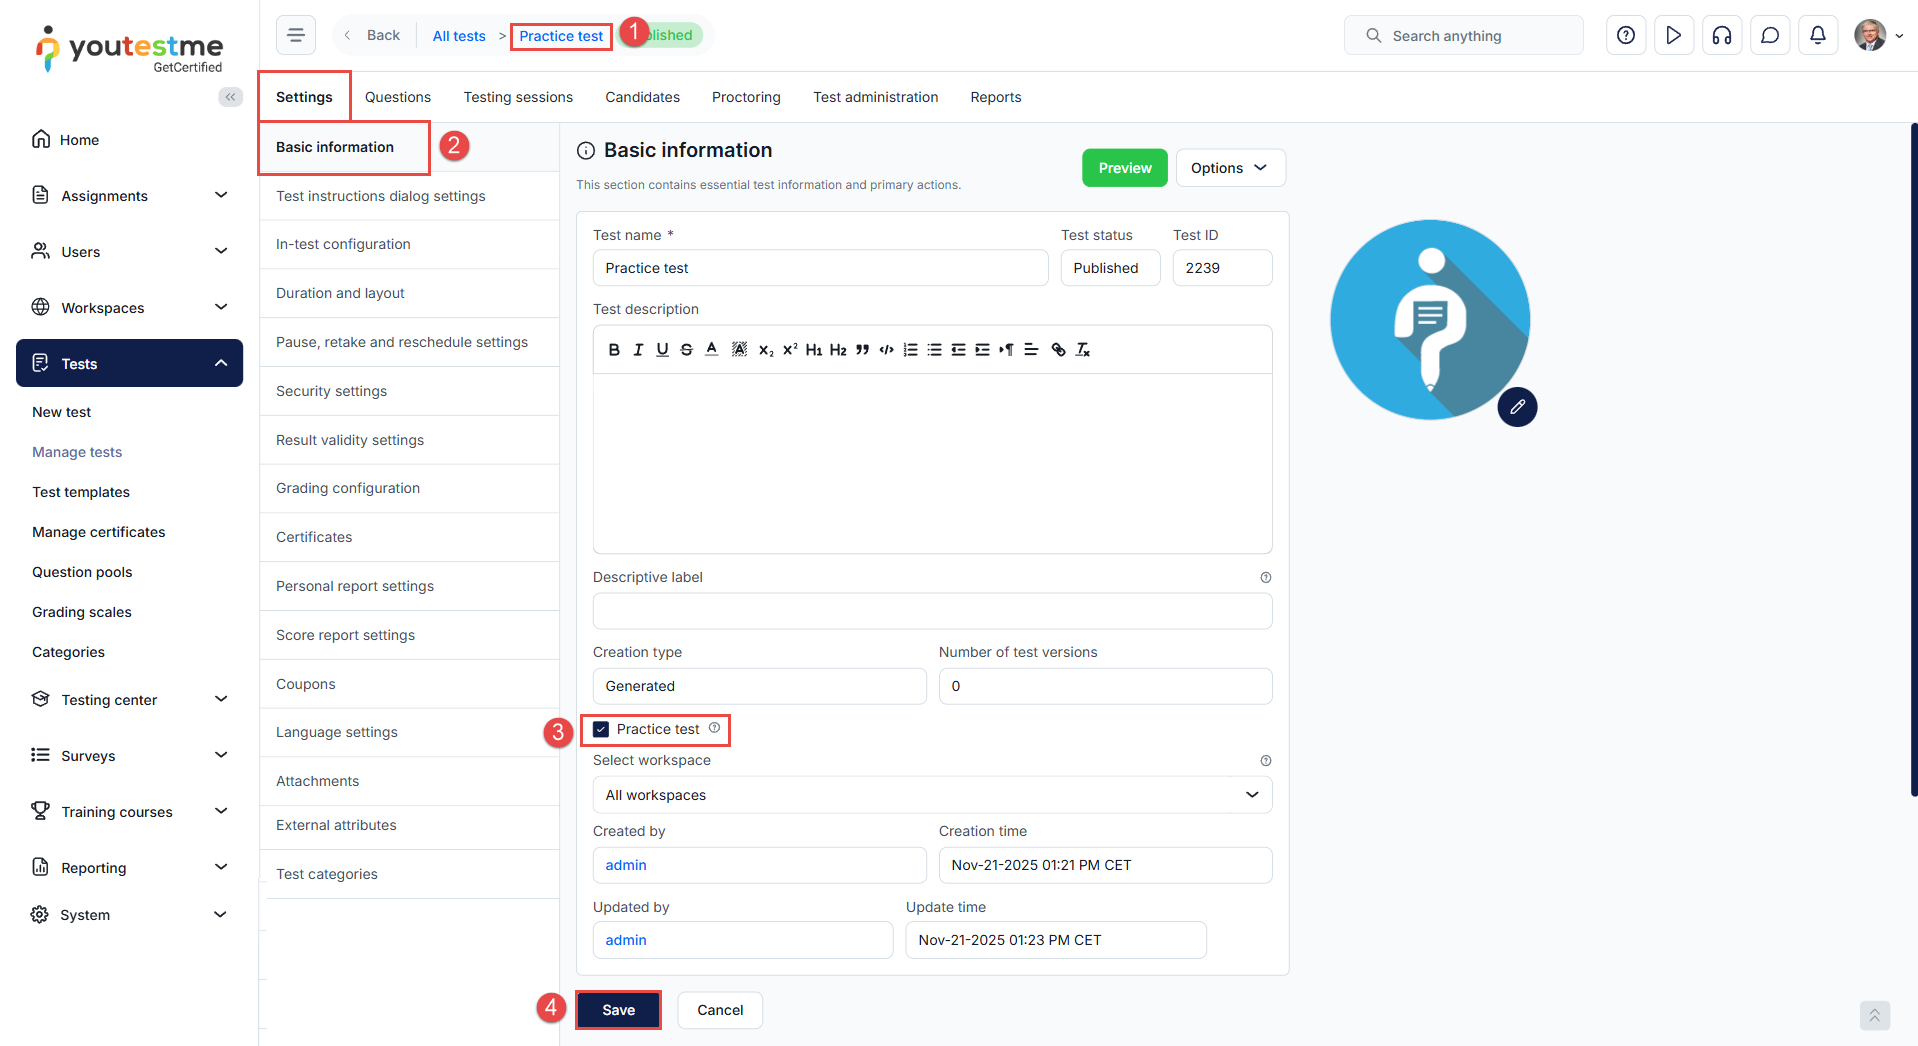
Task: Expand the Surveys menu
Action: point(130,756)
